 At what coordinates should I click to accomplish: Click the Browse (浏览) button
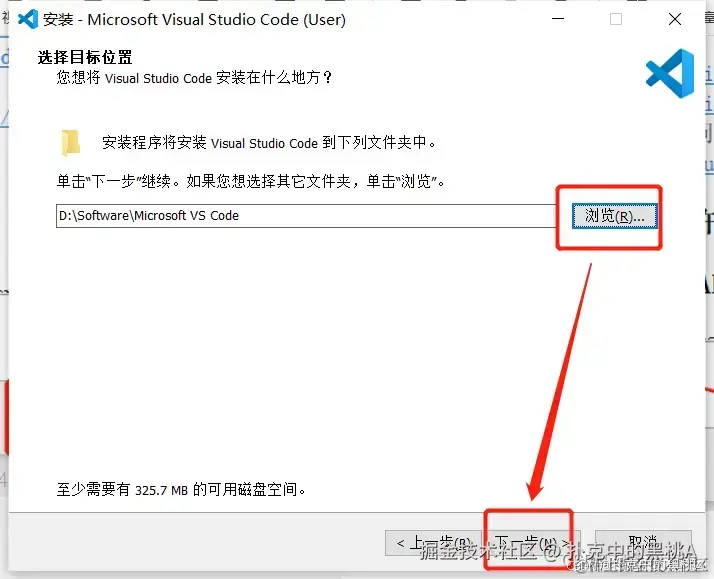point(614,216)
